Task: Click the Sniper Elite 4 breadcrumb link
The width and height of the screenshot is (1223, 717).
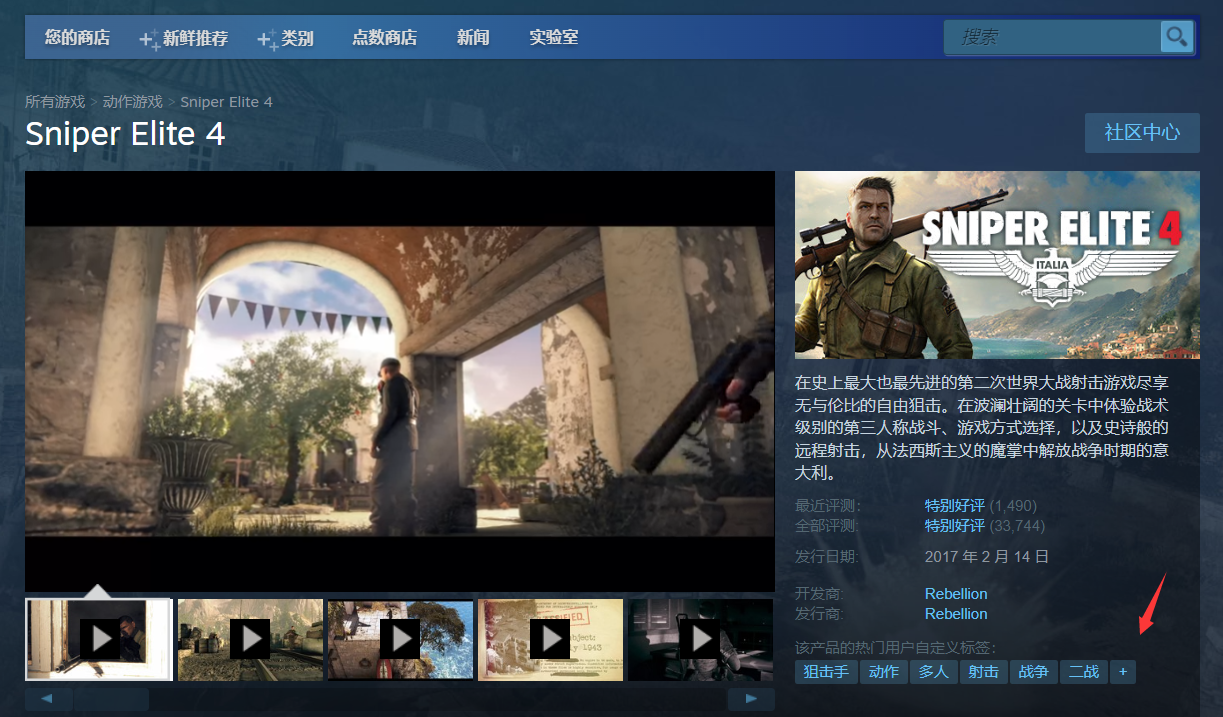Action: click(x=226, y=102)
